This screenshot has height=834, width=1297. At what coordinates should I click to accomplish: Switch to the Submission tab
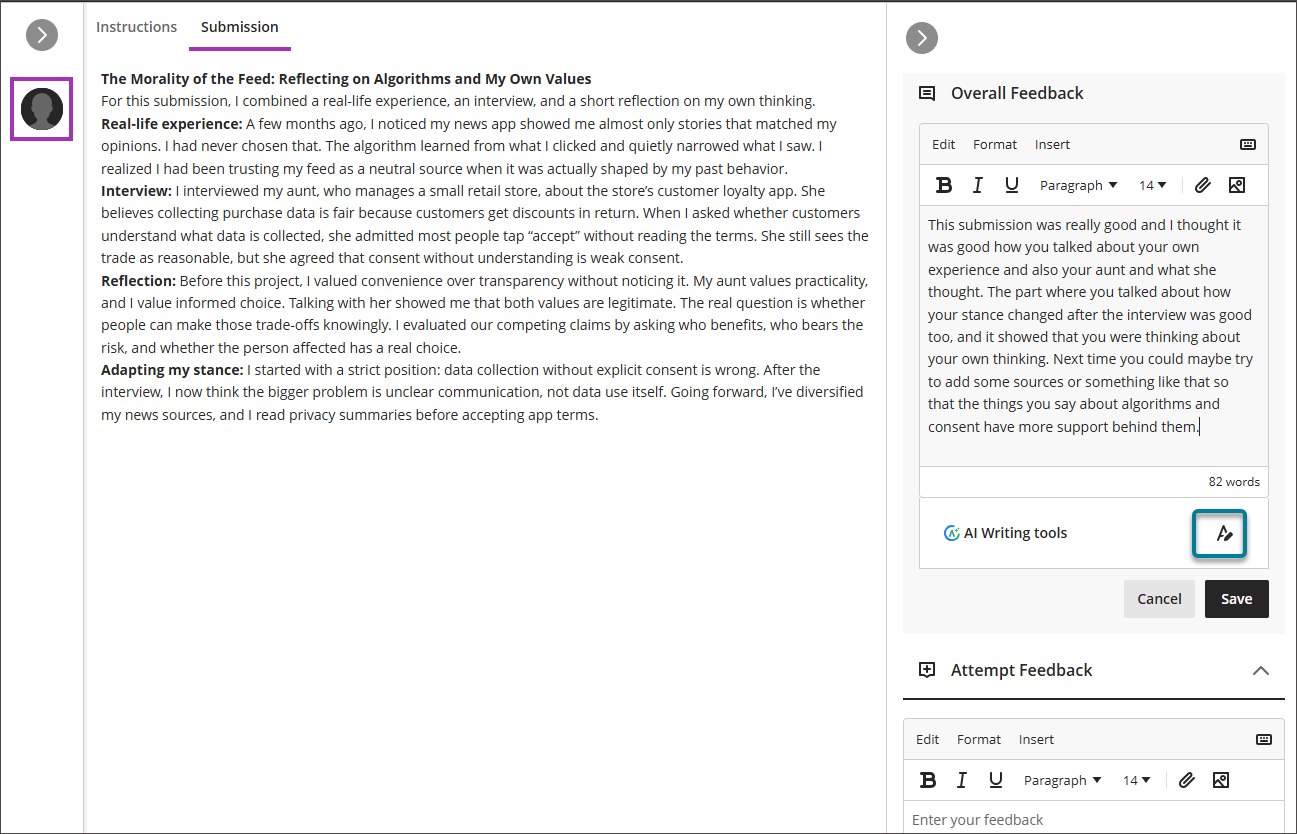[x=240, y=27]
